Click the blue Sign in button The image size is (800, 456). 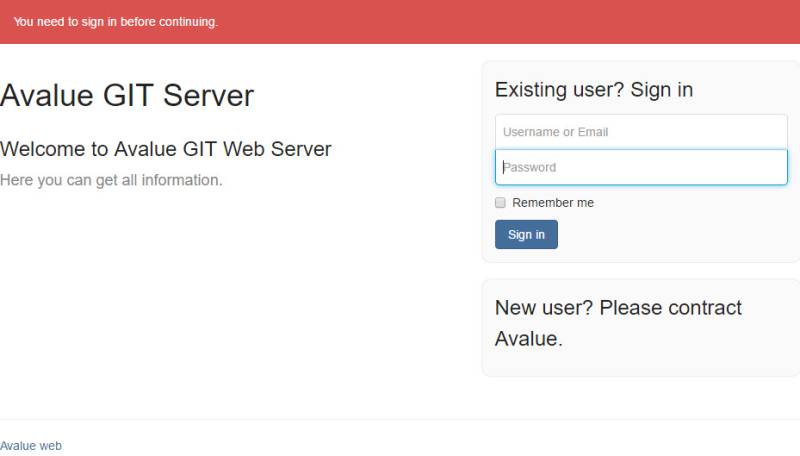pos(526,235)
